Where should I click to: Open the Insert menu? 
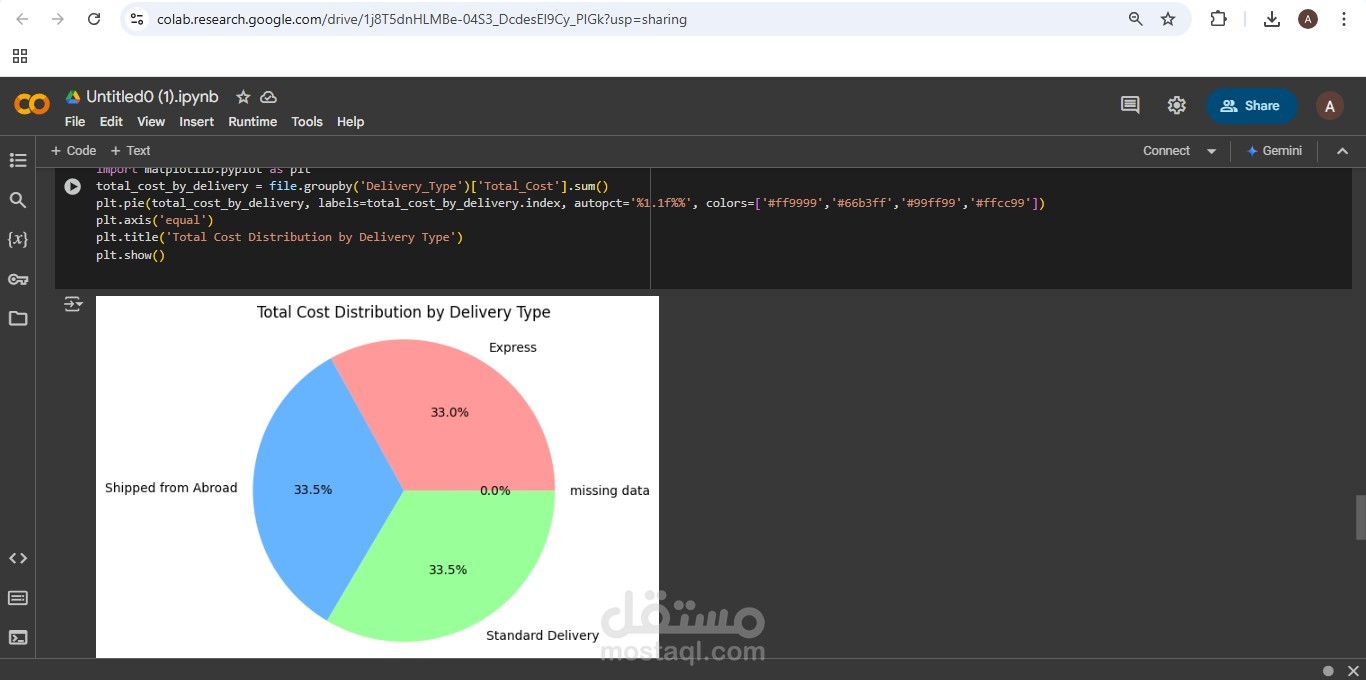pos(197,121)
